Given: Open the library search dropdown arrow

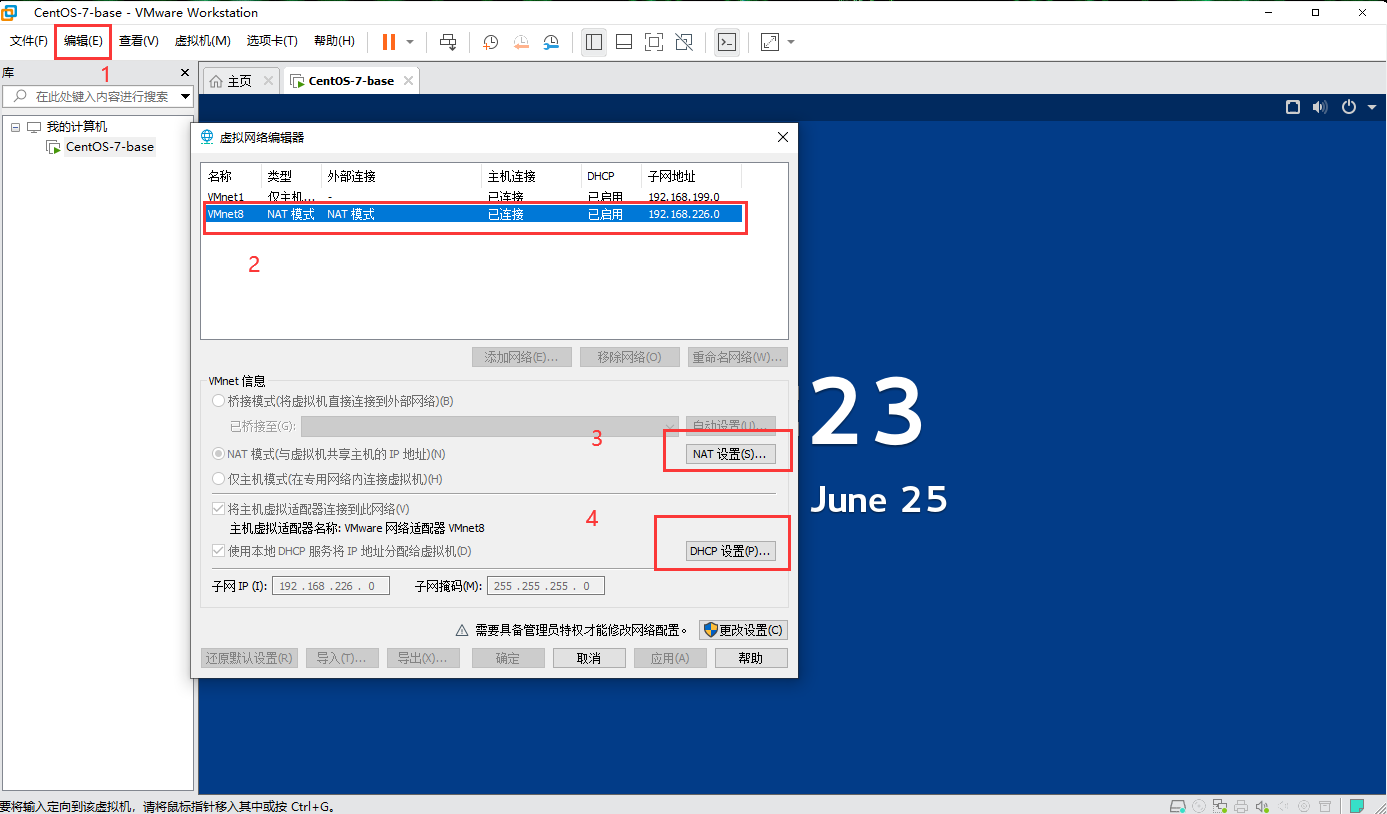Looking at the screenshot, I should point(185,97).
